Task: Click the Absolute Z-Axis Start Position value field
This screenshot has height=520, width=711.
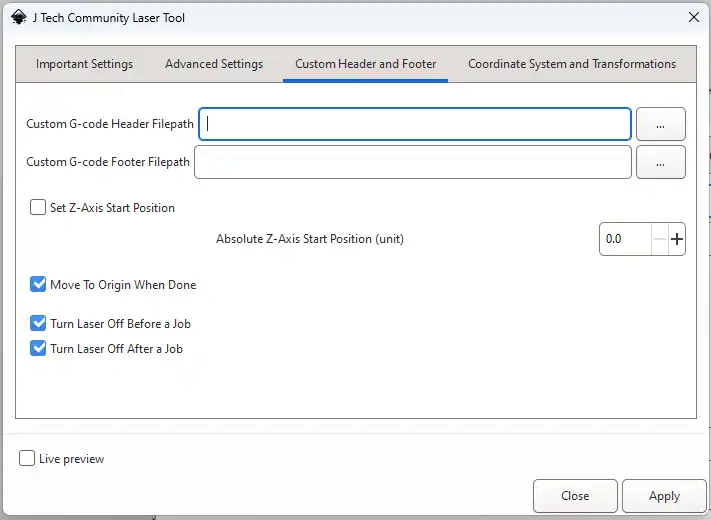Action: pyautogui.click(x=625, y=239)
